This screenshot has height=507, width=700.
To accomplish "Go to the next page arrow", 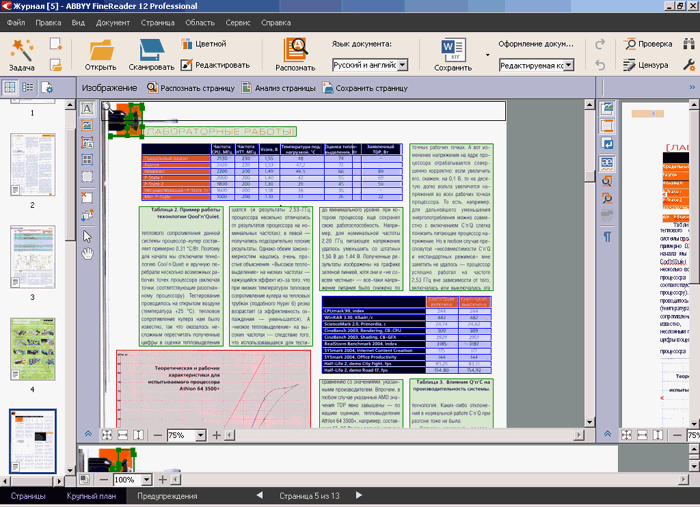I will click(x=358, y=495).
